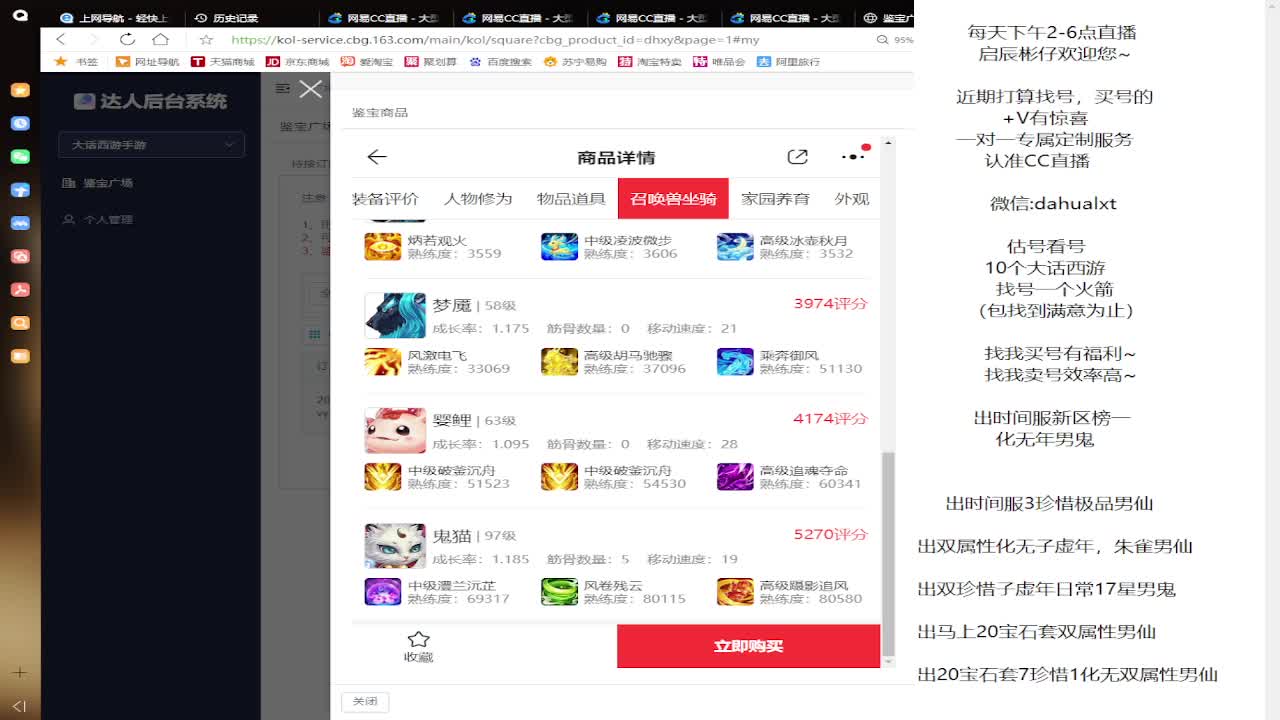Open the 京东商城 bookmark
Image resolution: width=1280 pixels, height=720 pixels.
click(298, 61)
